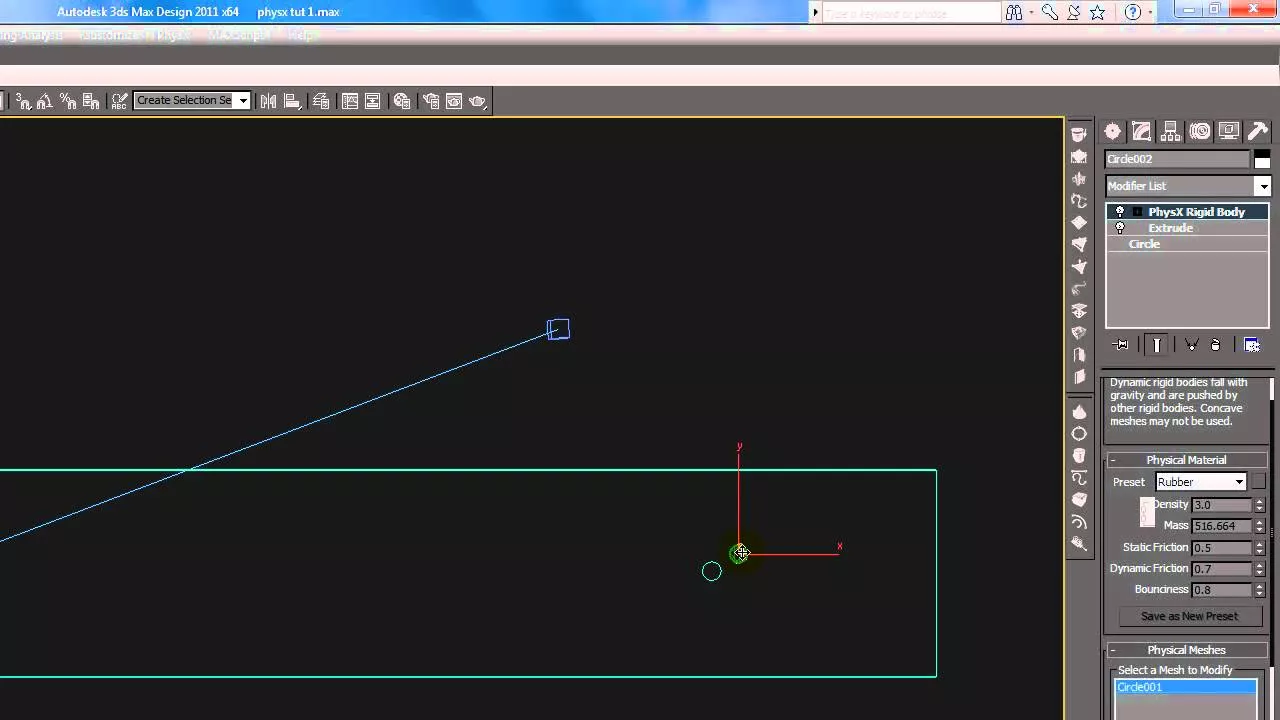Switch to the Hierarchy panel tab
Viewport: 1280px width, 720px height.
(1171, 132)
